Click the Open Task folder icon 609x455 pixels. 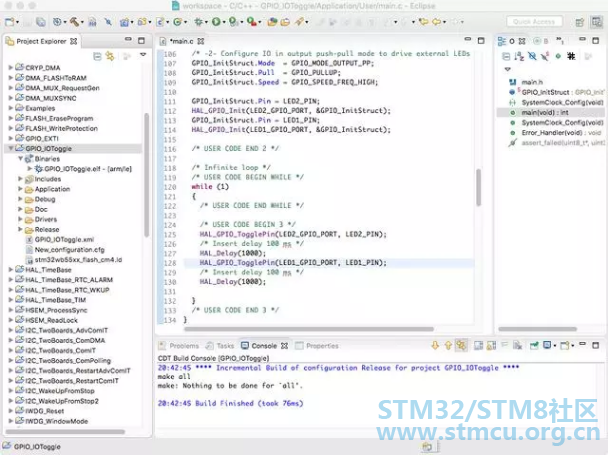point(285,22)
